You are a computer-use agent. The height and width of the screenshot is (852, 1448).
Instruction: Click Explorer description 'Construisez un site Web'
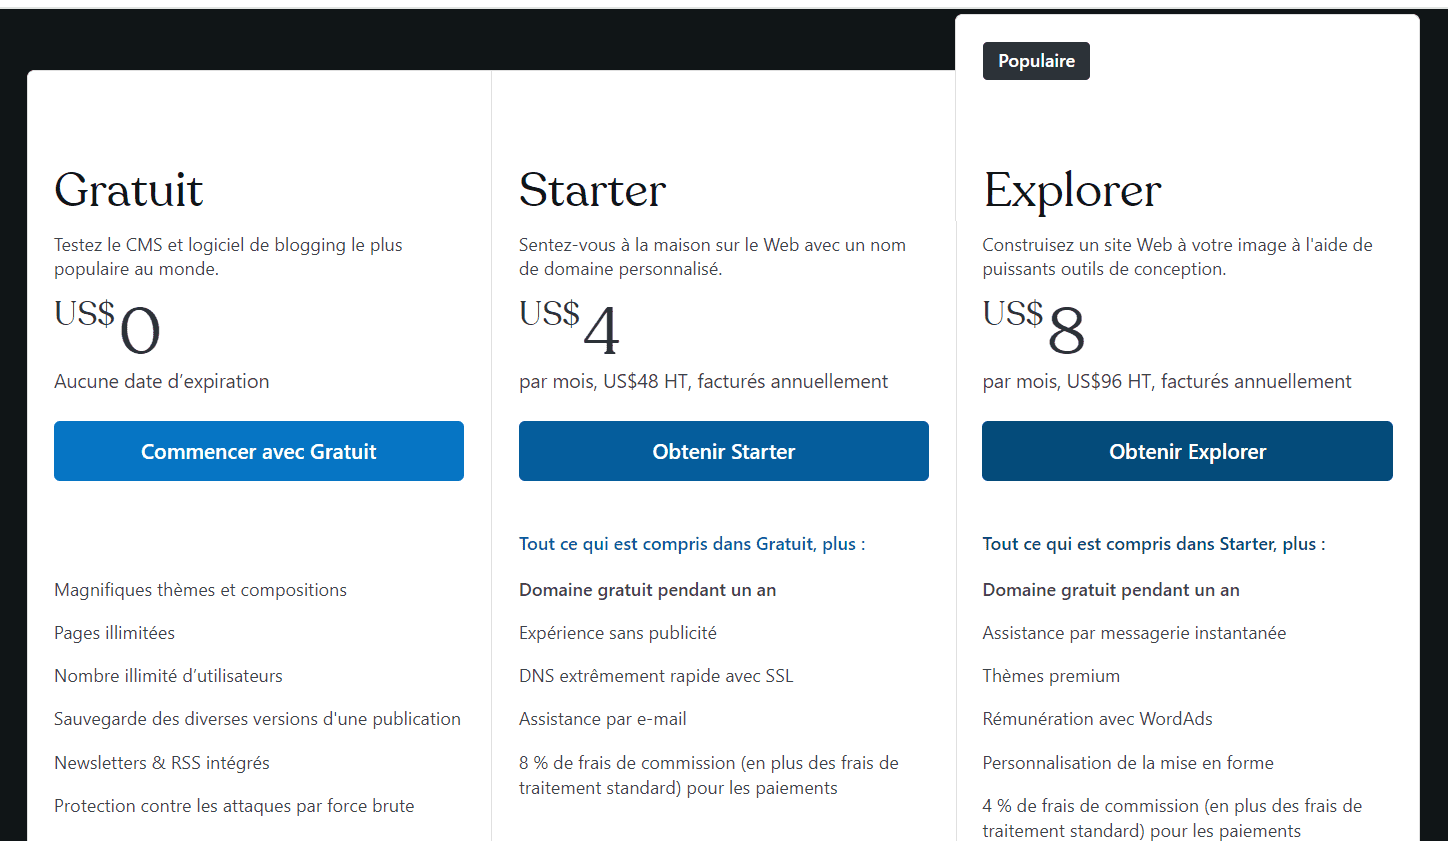pyautogui.click(x=1177, y=257)
